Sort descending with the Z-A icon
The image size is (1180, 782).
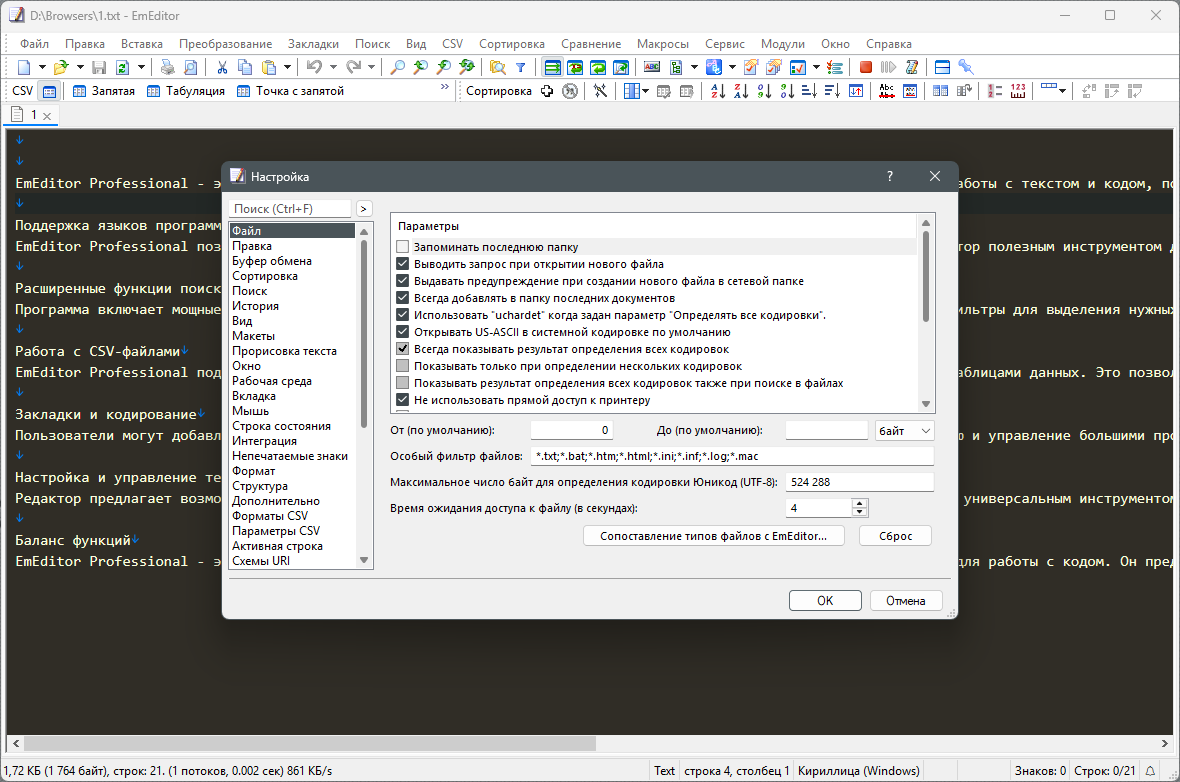(x=741, y=91)
